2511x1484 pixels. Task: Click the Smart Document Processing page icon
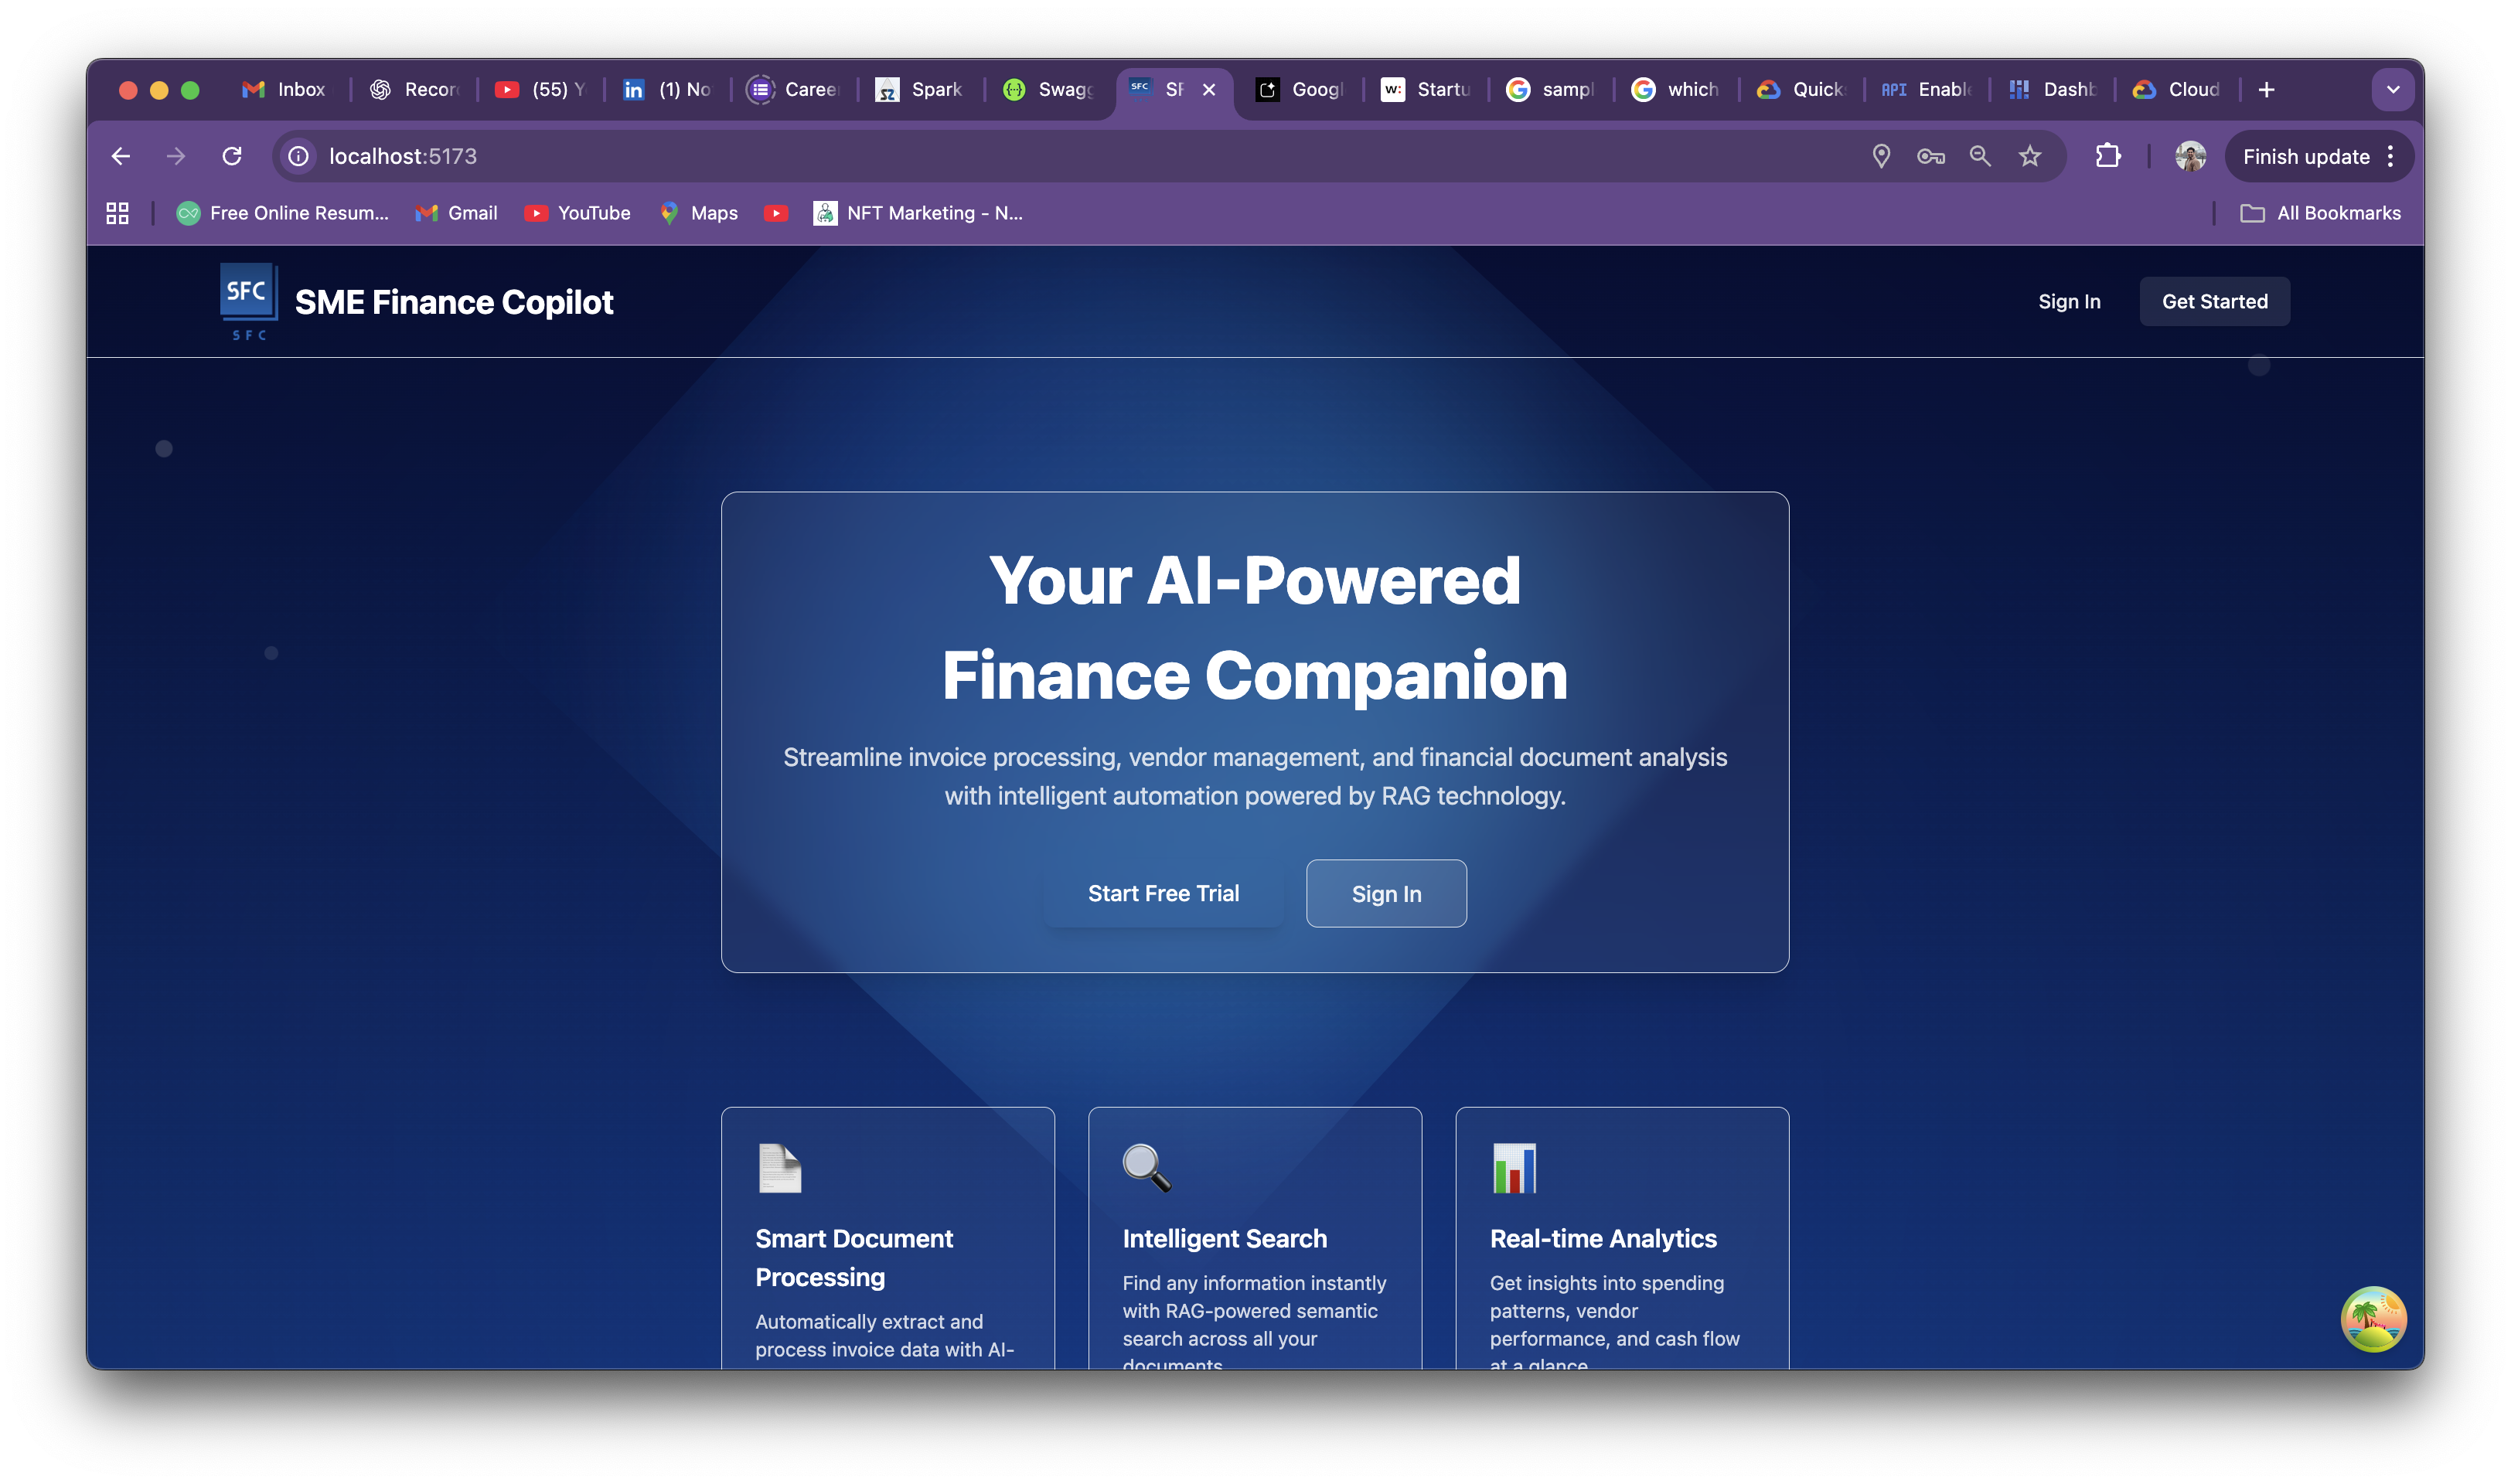(780, 1168)
